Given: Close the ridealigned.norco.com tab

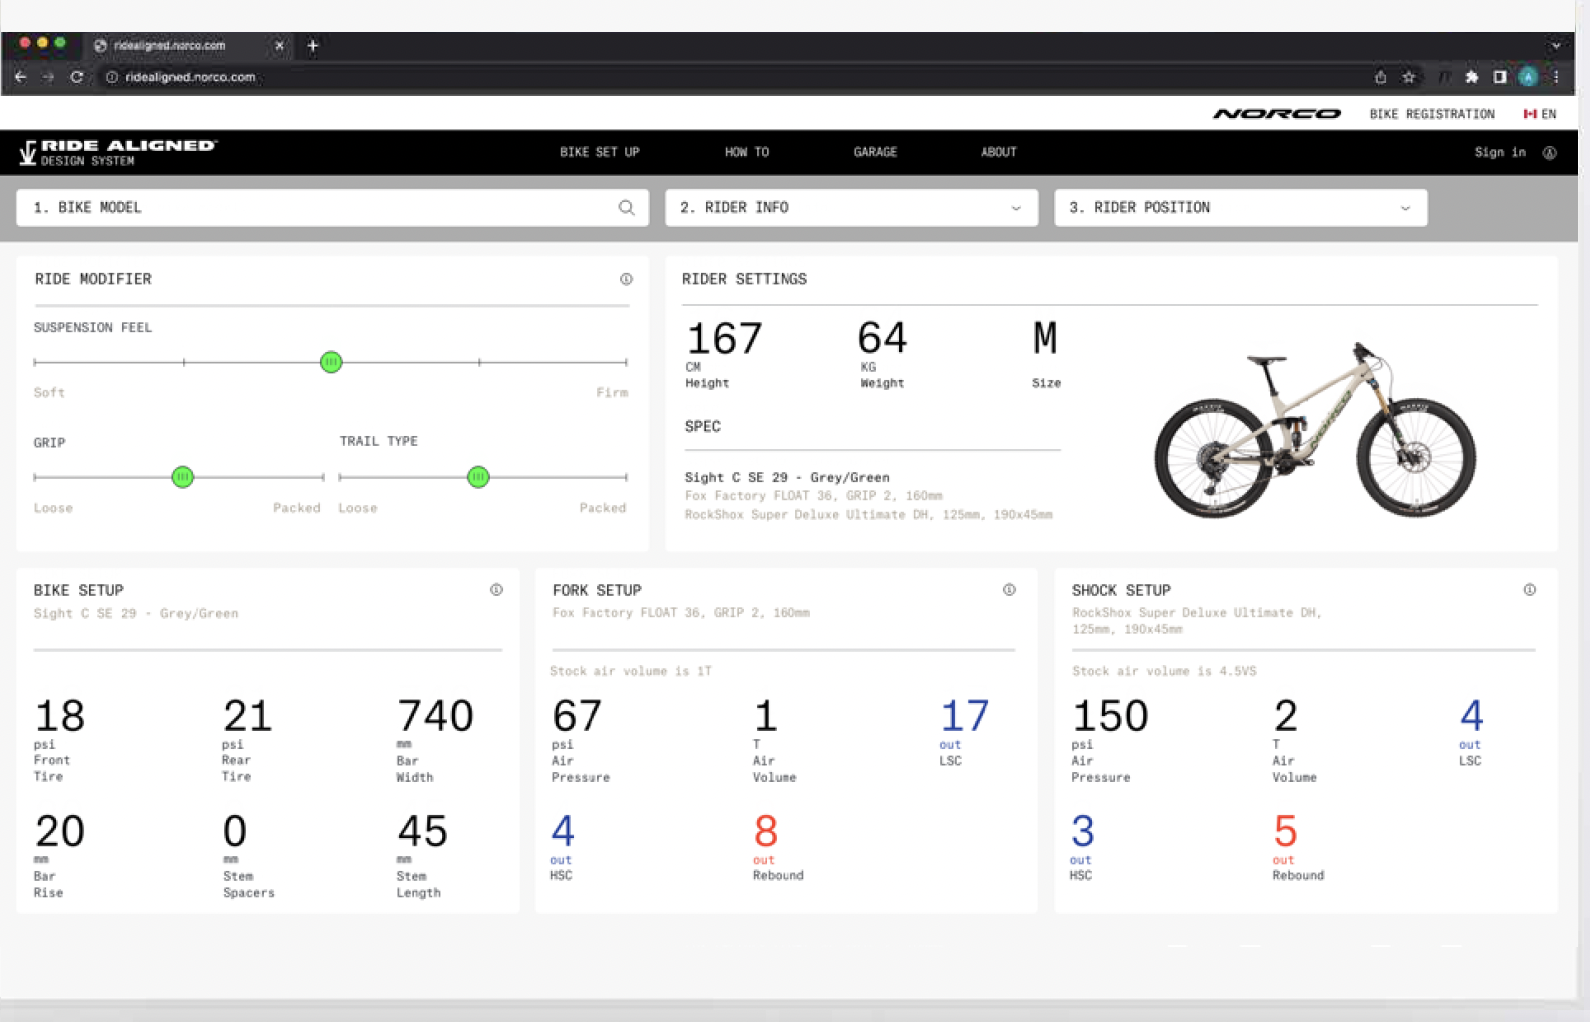Looking at the screenshot, I should 279,45.
